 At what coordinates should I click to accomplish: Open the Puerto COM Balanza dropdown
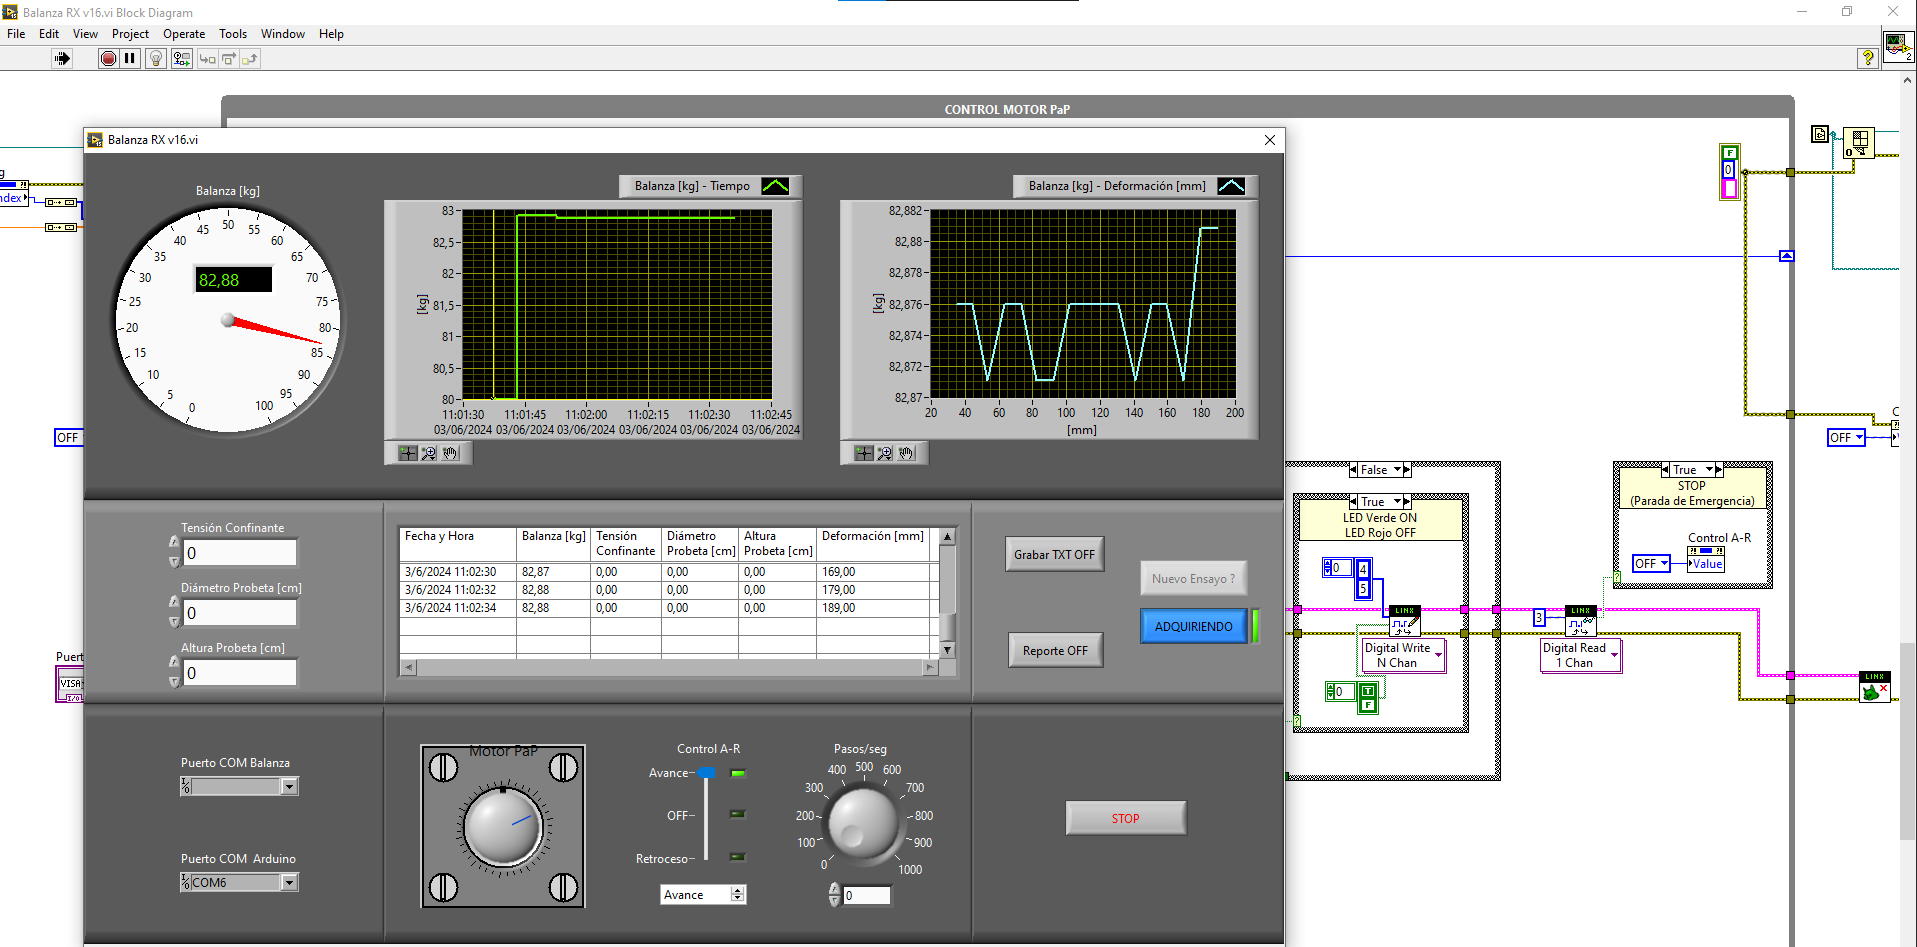[x=289, y=787]
